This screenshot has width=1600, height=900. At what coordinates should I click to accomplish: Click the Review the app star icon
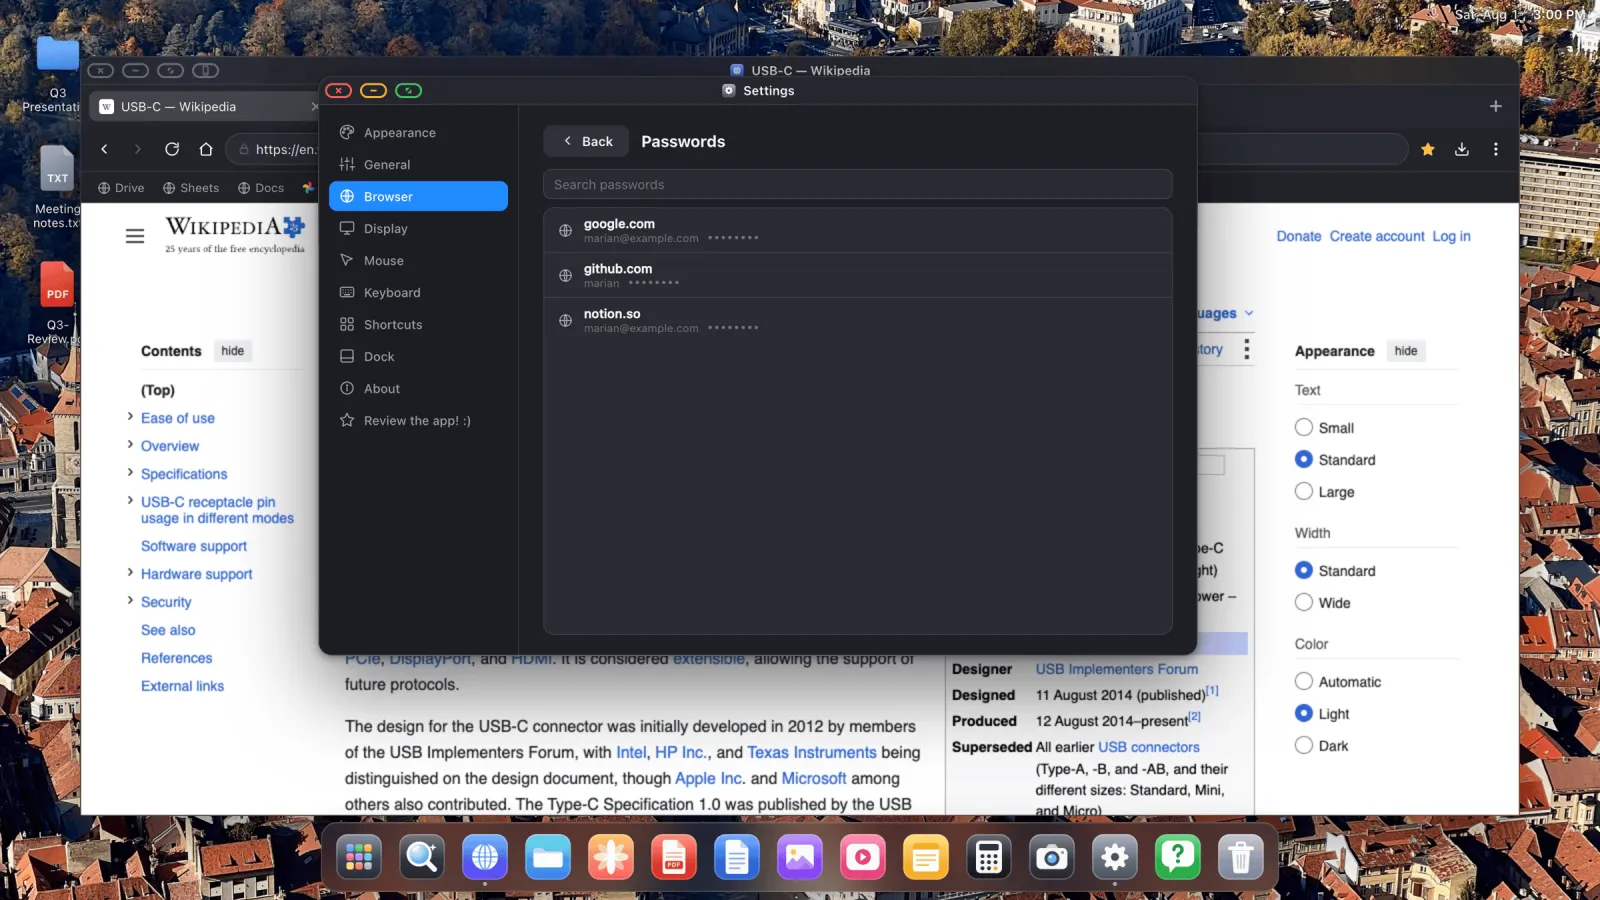coord(347,421)
